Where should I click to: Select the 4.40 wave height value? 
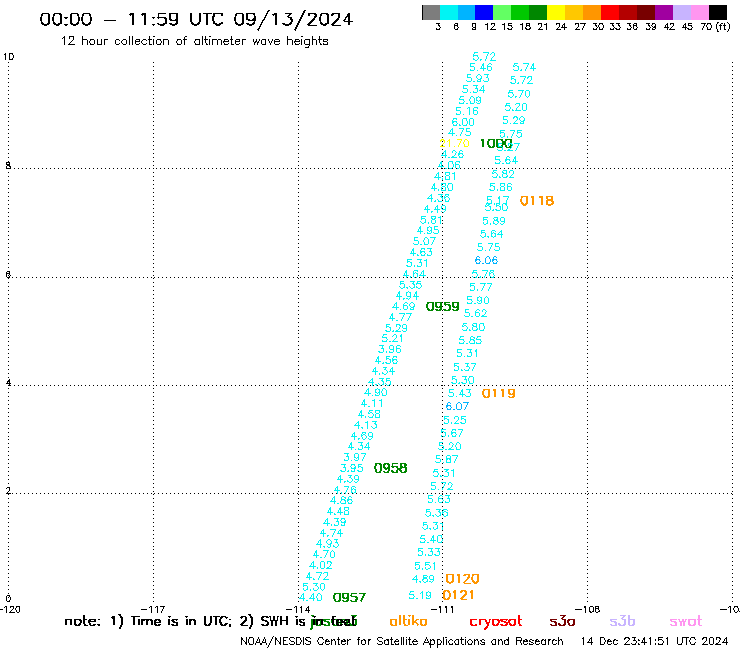(311, 598)
